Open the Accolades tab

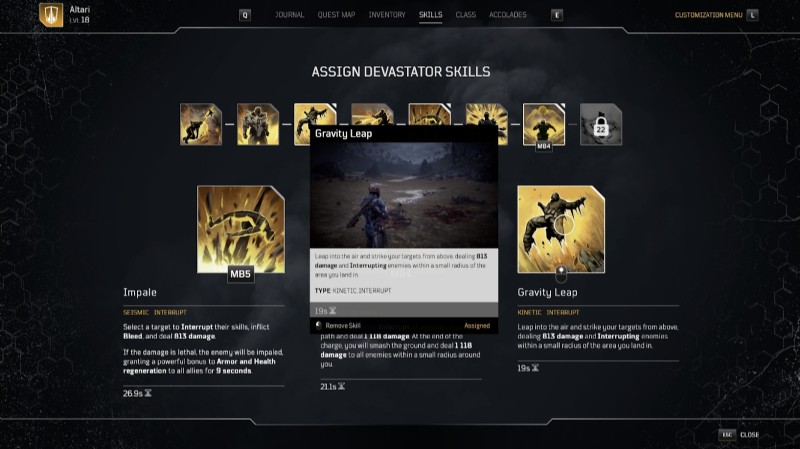click(508, 15)
